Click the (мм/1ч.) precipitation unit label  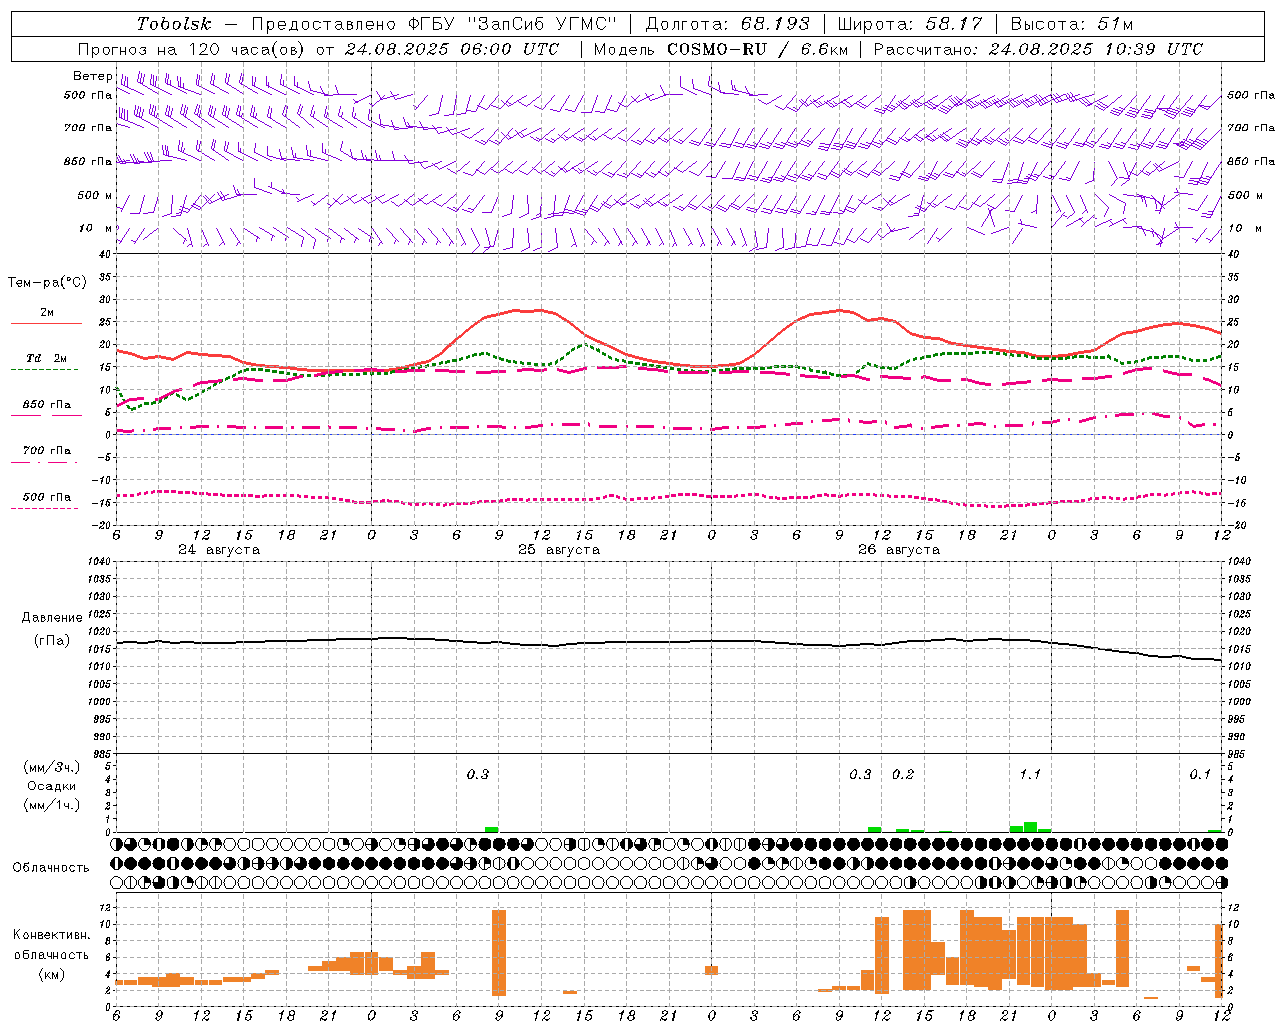[x=52, y=805]
